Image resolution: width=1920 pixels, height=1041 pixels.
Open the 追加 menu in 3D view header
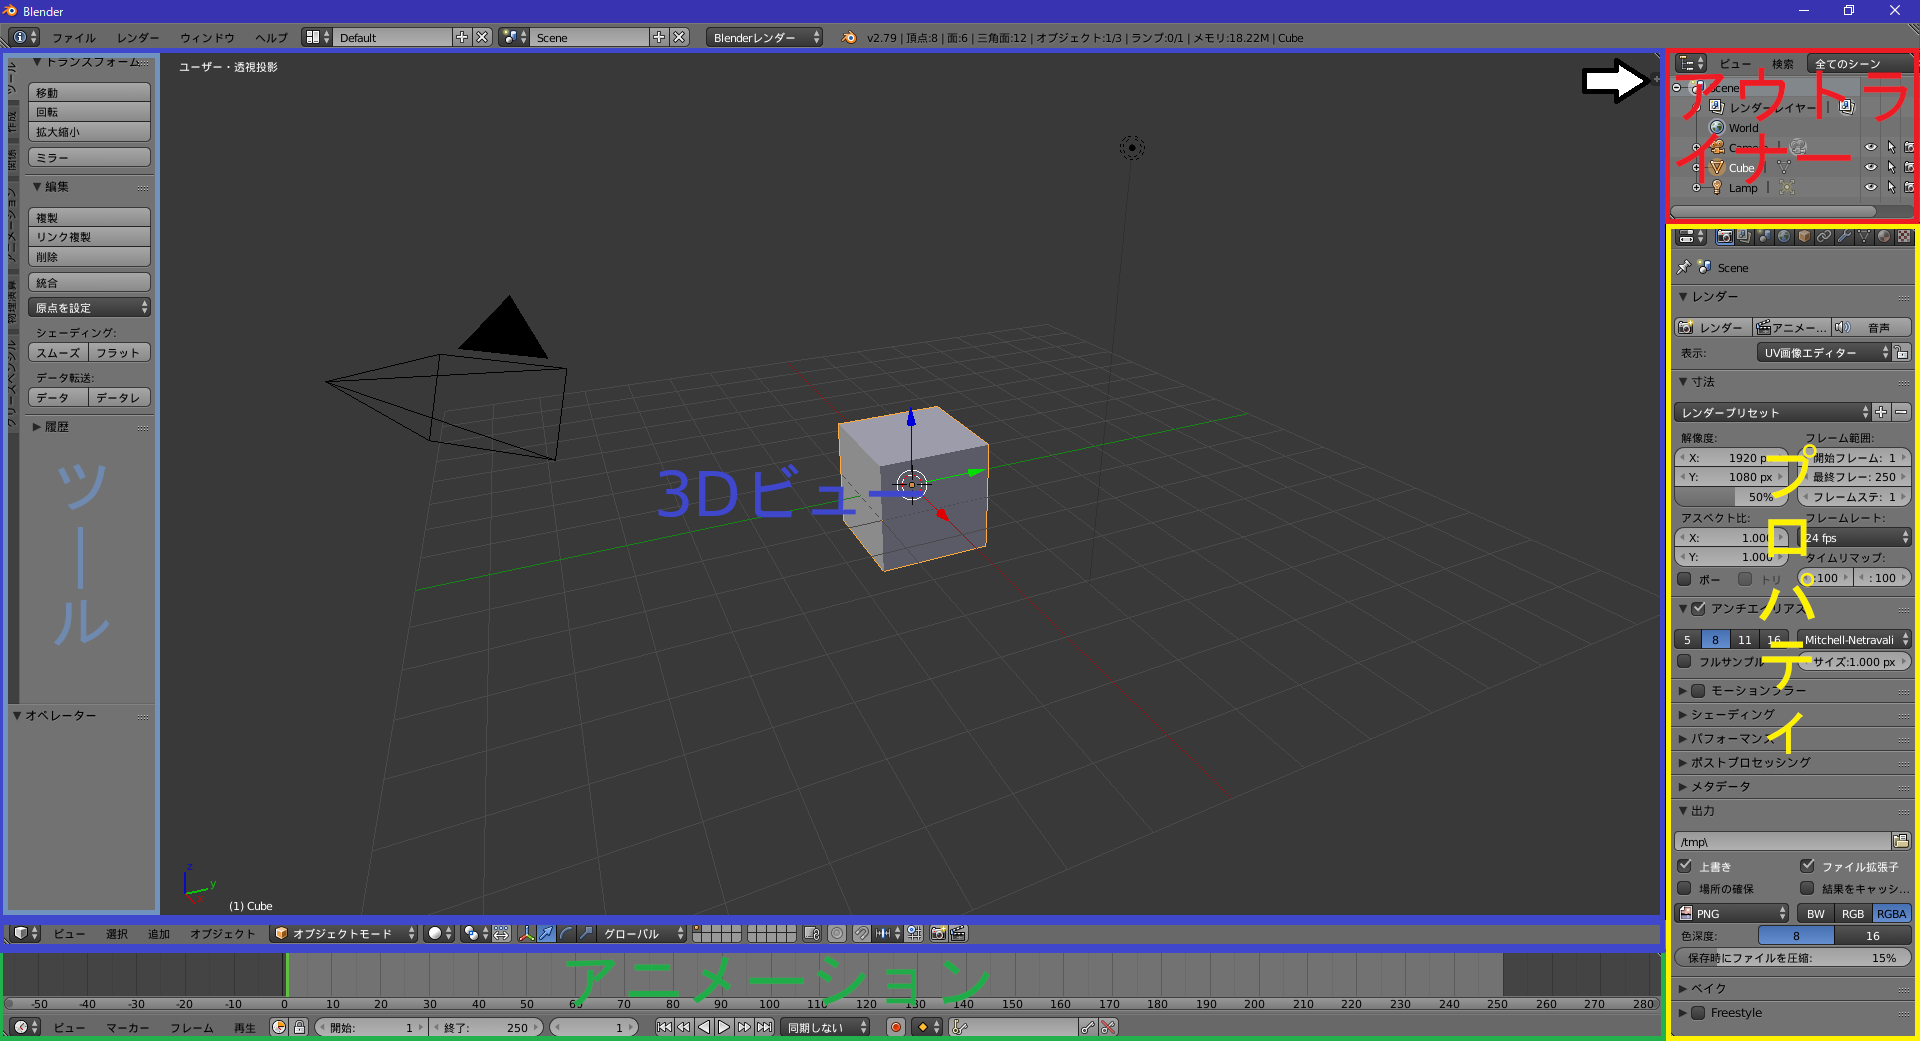(x=159, y=933)
